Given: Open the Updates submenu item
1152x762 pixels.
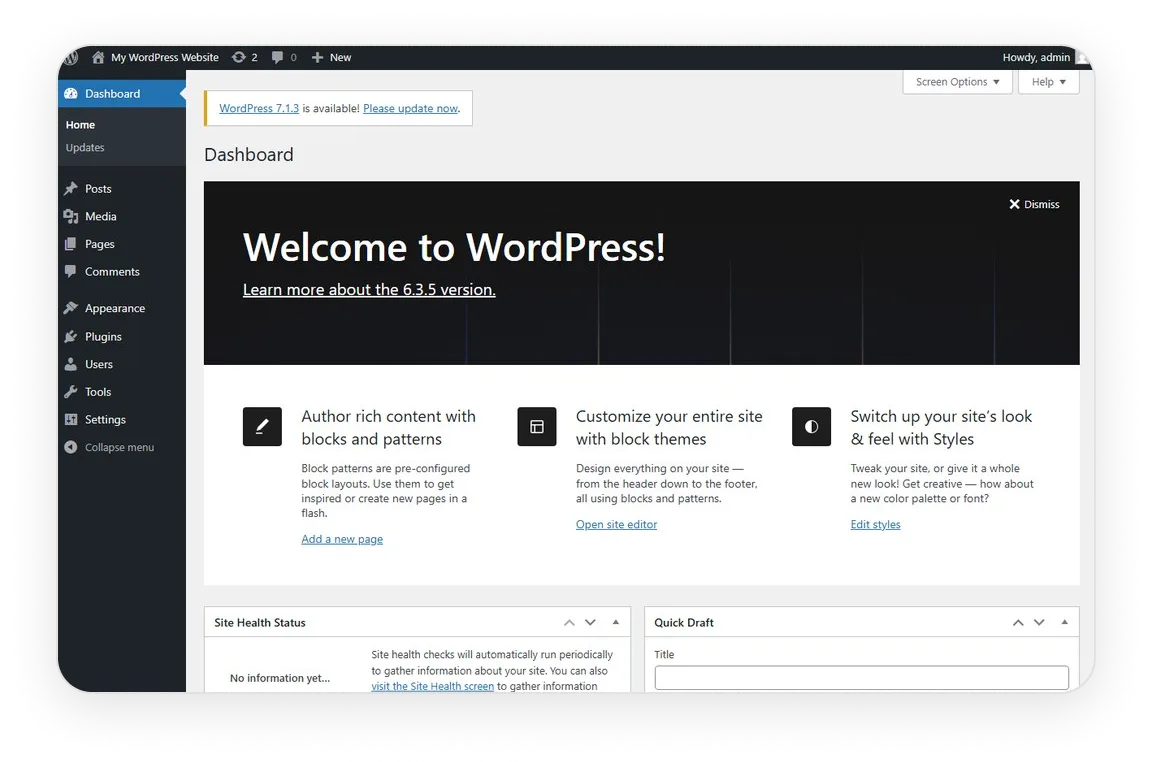Looking at the screenshot, I should [x=85, y=148].
